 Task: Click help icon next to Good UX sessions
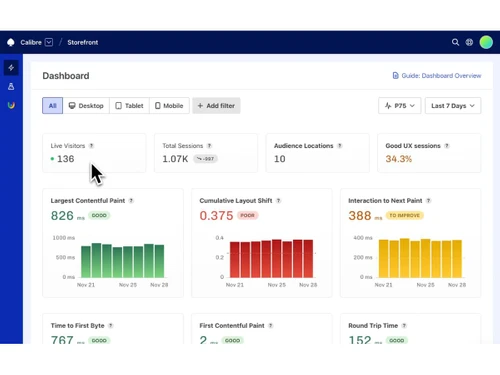447,146
